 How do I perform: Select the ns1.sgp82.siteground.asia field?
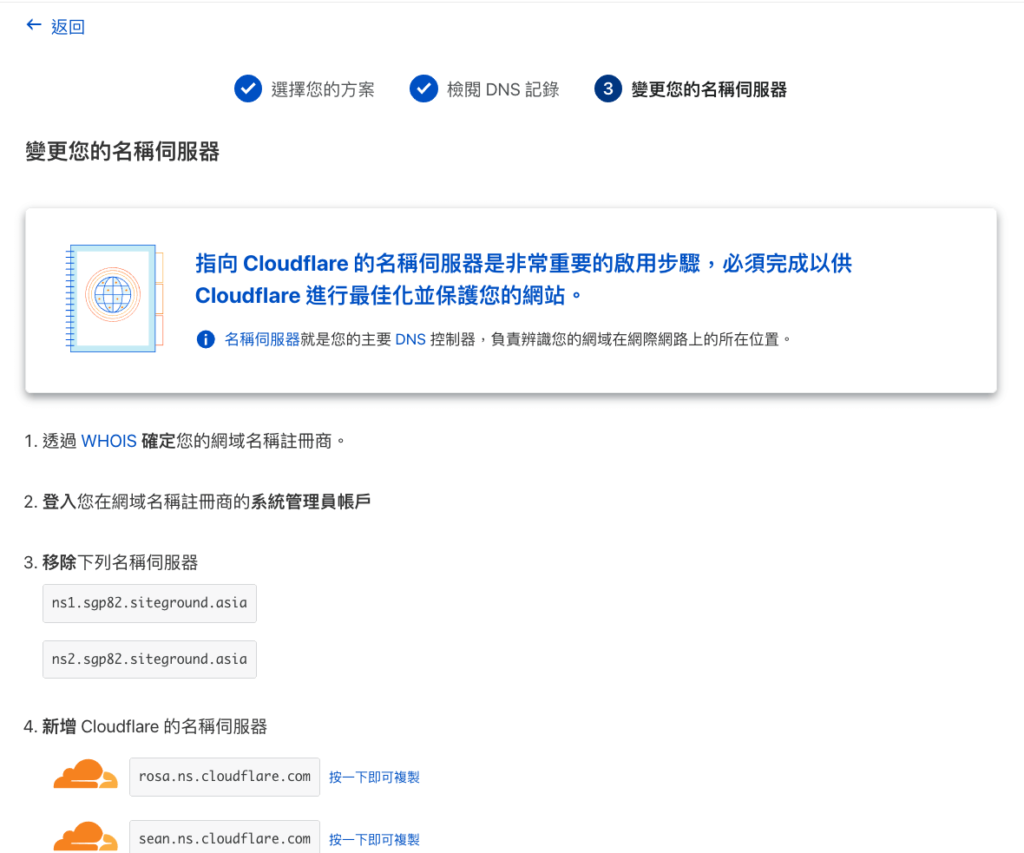[x=150, y=604]
